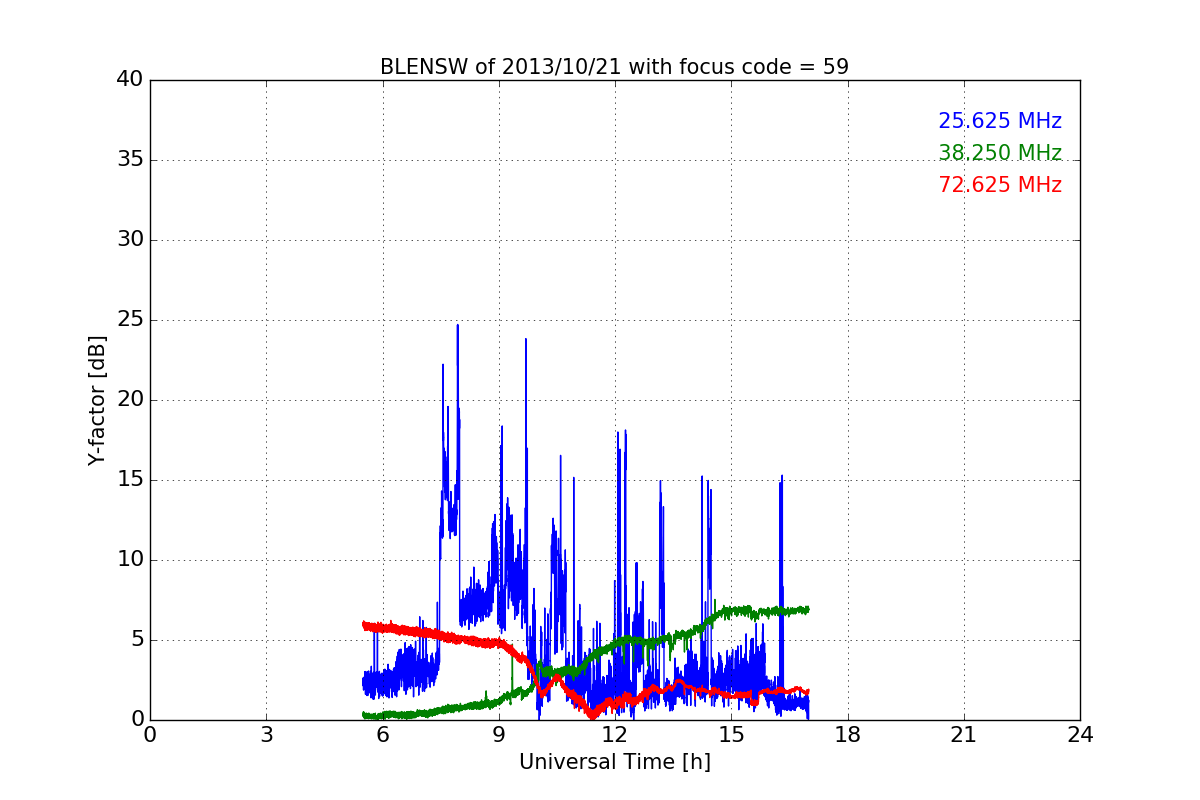Screen dimensions: 1200x800
Task: Click the y-axis tick label 20
Action: tap(130, 400)
